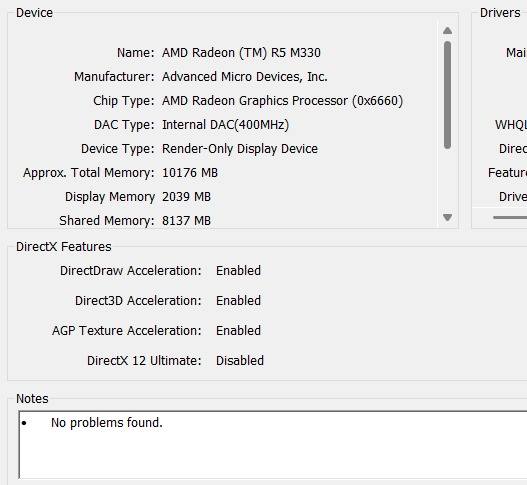Click the 'DirectDraw Acceleration:' label
Image resolution: width=527 pixels, height=485 pixels.
tap(131, 271)
